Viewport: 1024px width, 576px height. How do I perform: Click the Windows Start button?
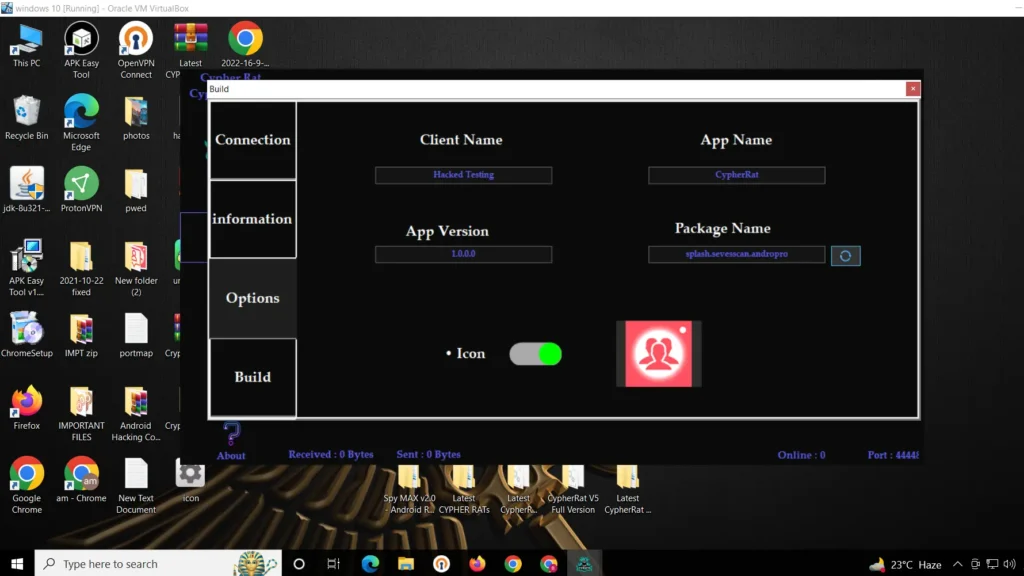(x=17, y=564)
